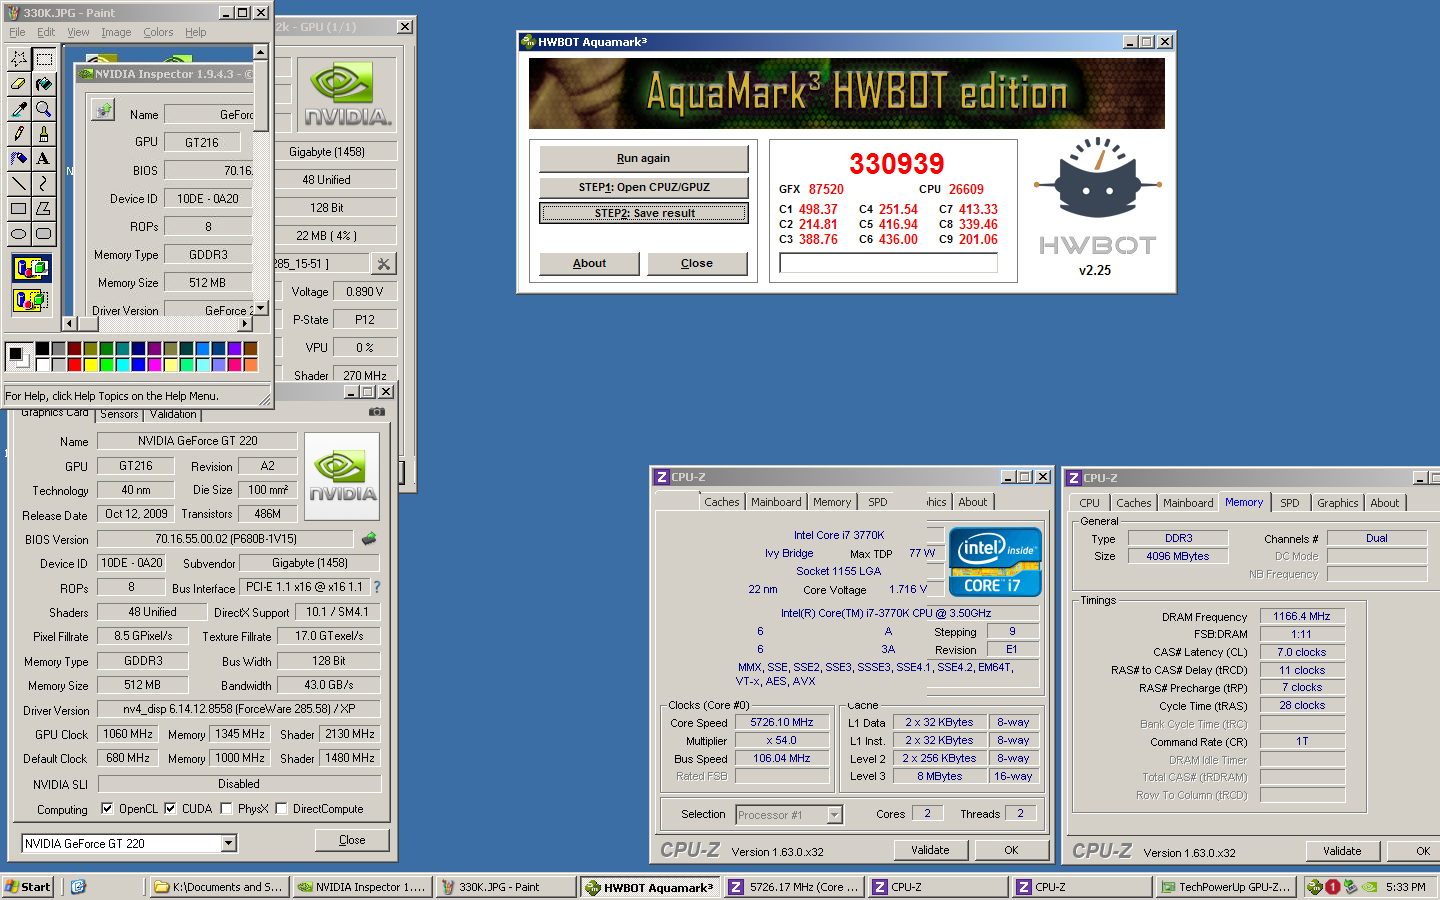Choose the Eraser tool in Paint
The height and width of the screenshot is (900, 1440).
19,84
